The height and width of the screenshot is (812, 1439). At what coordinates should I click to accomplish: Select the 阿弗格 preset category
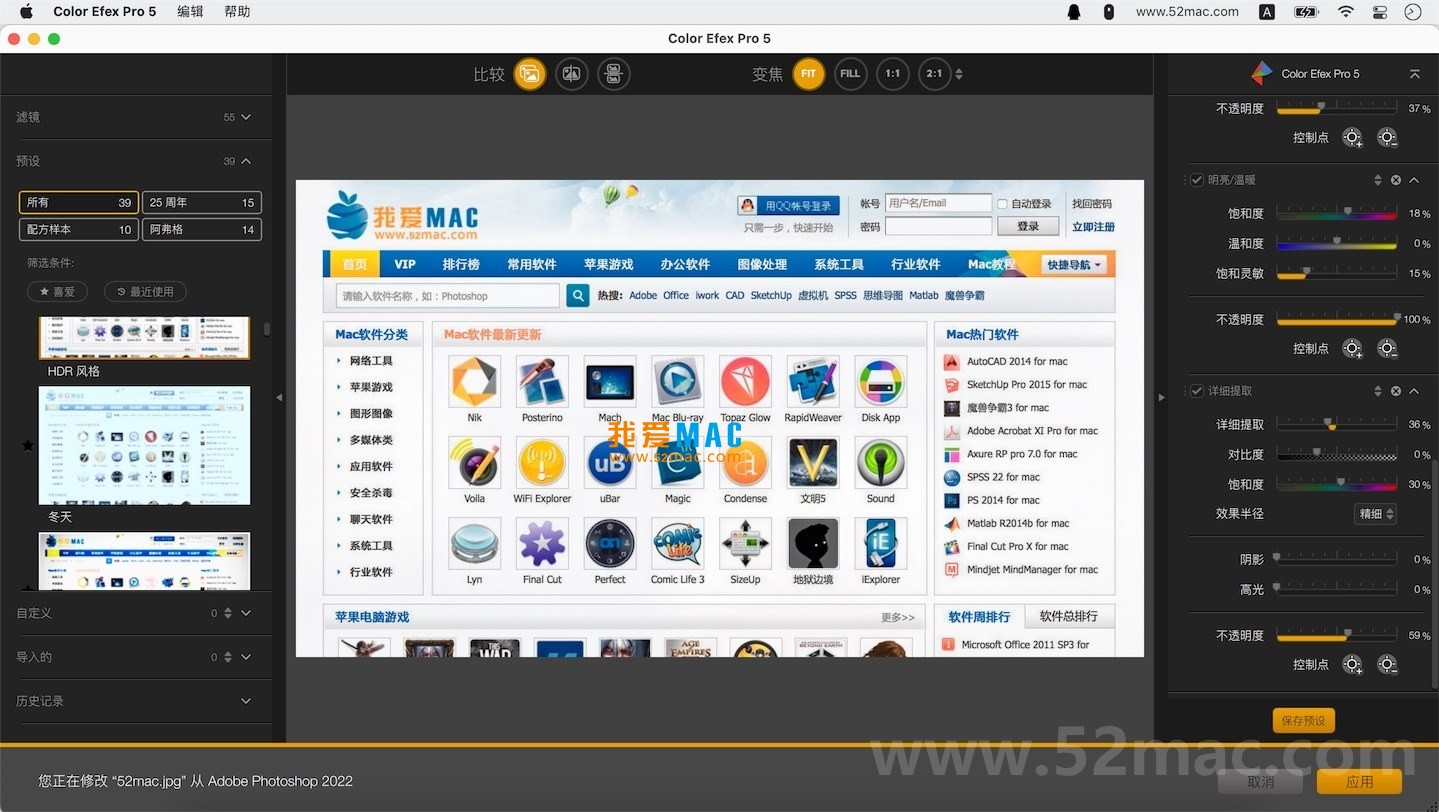pos(202,230)
